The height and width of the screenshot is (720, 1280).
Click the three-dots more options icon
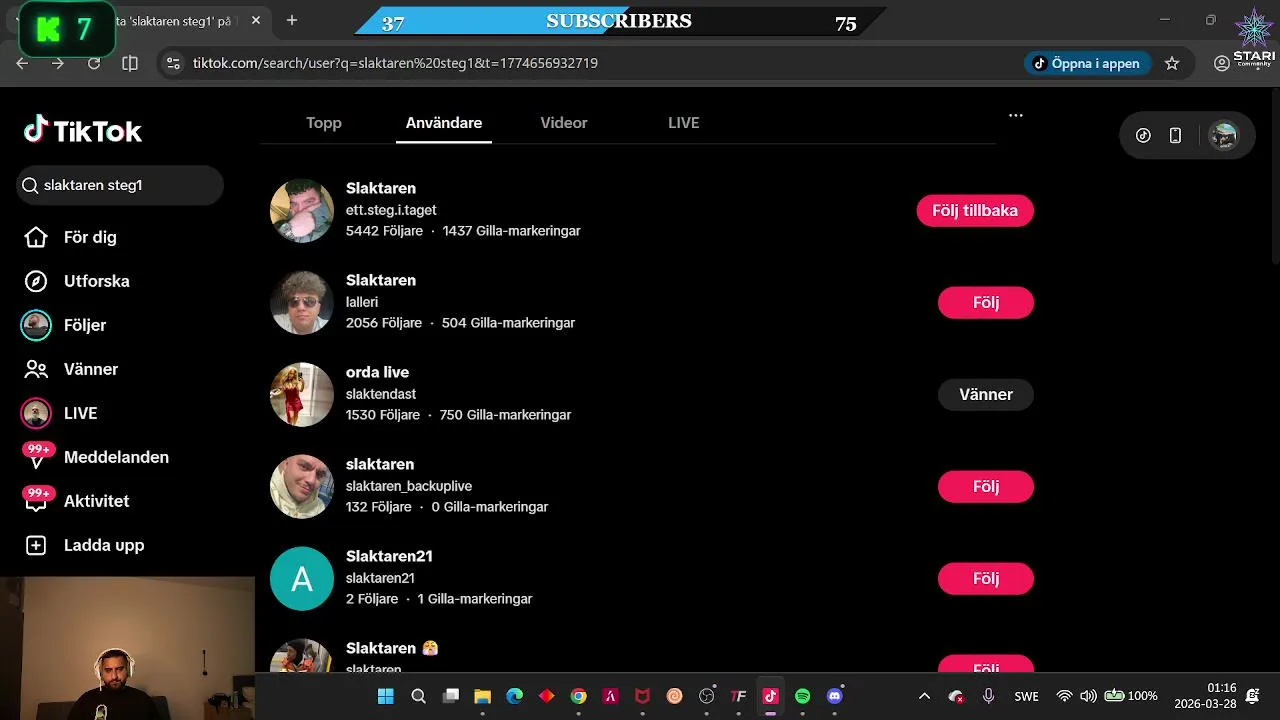[1016, 115]
